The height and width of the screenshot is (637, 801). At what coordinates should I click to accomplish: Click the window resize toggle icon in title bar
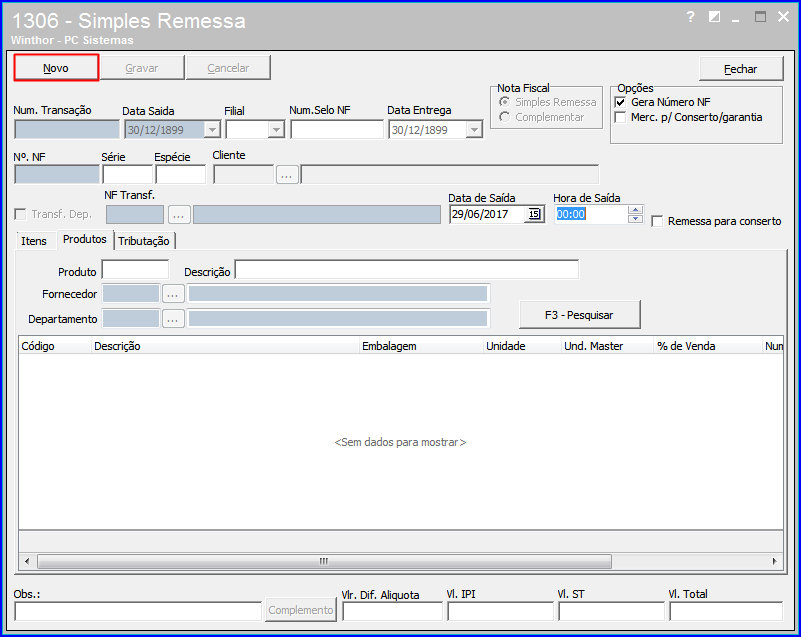click(x=714, y=17)
